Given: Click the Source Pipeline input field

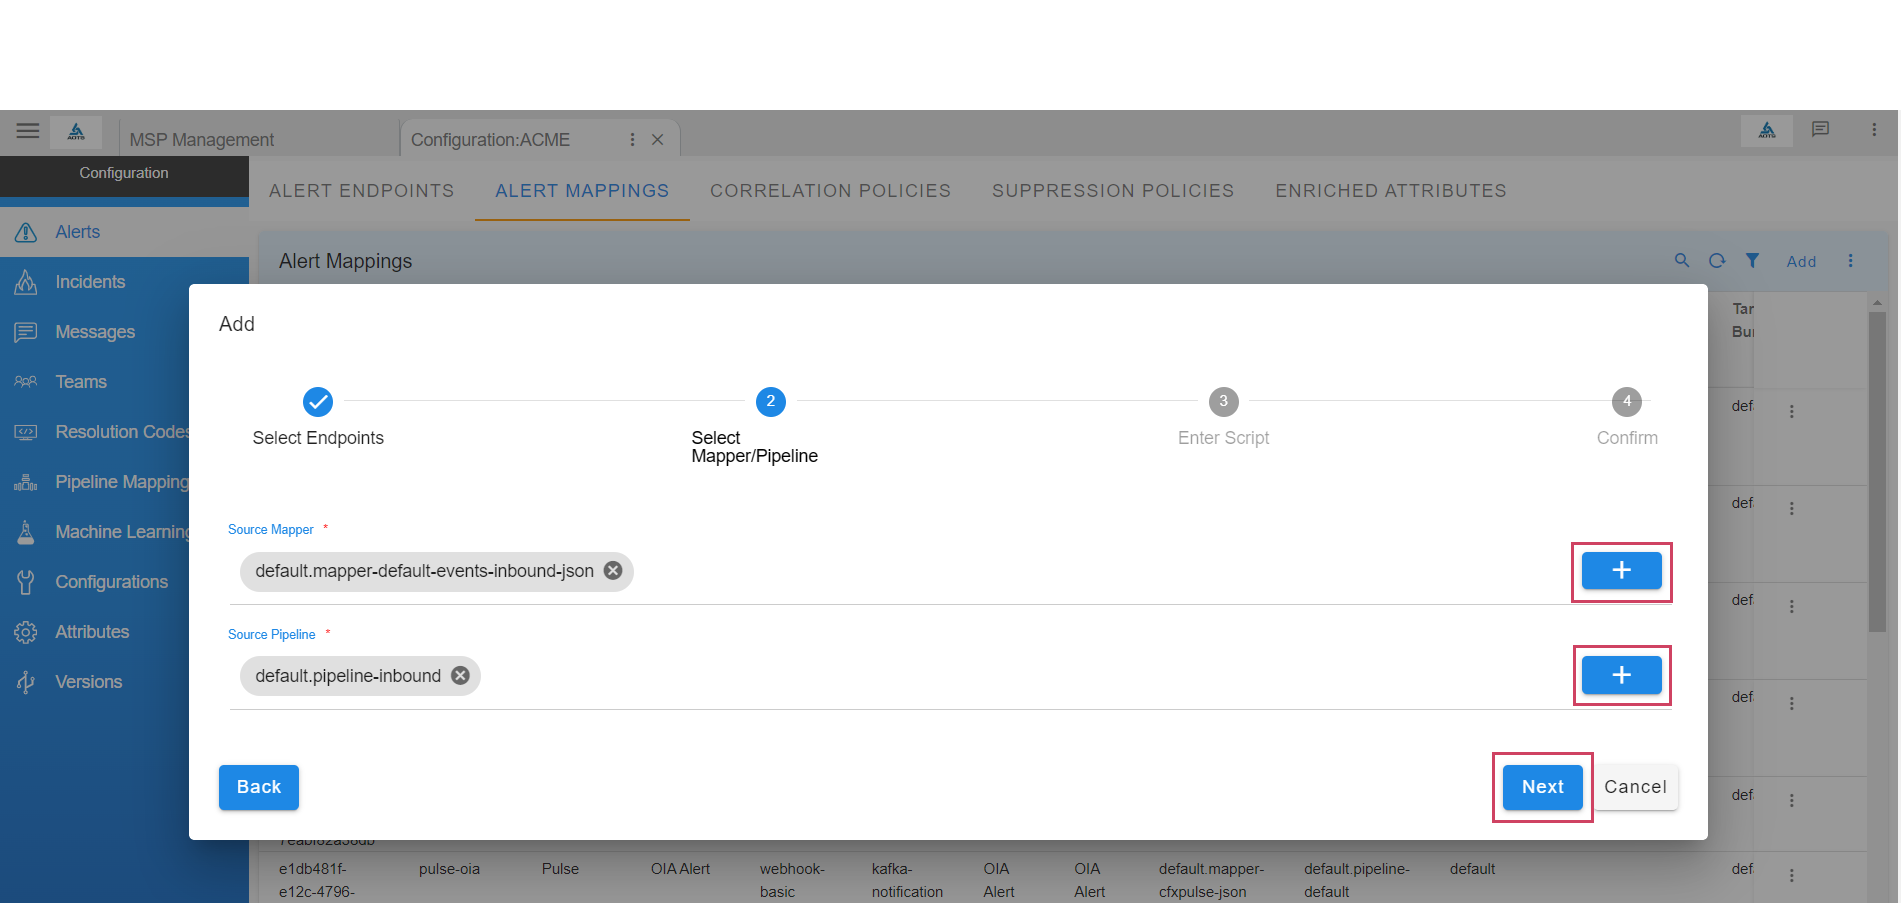Looking at the screenshot, I should tap(1000, 677).
